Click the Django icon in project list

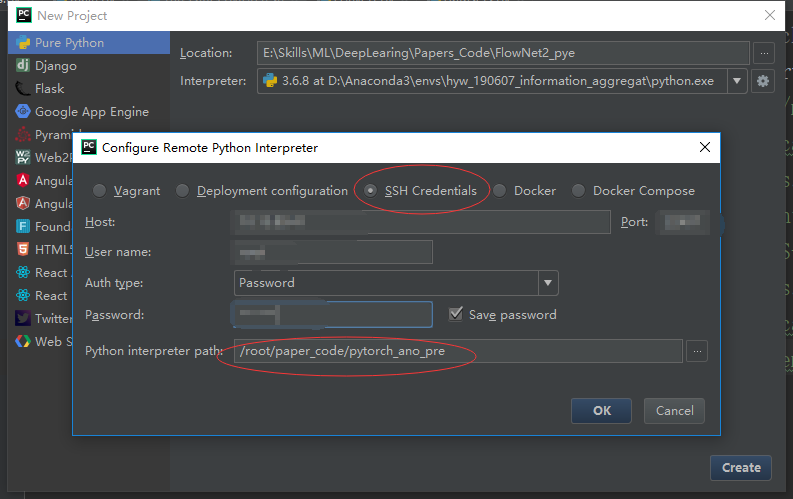tap(23, 65)
